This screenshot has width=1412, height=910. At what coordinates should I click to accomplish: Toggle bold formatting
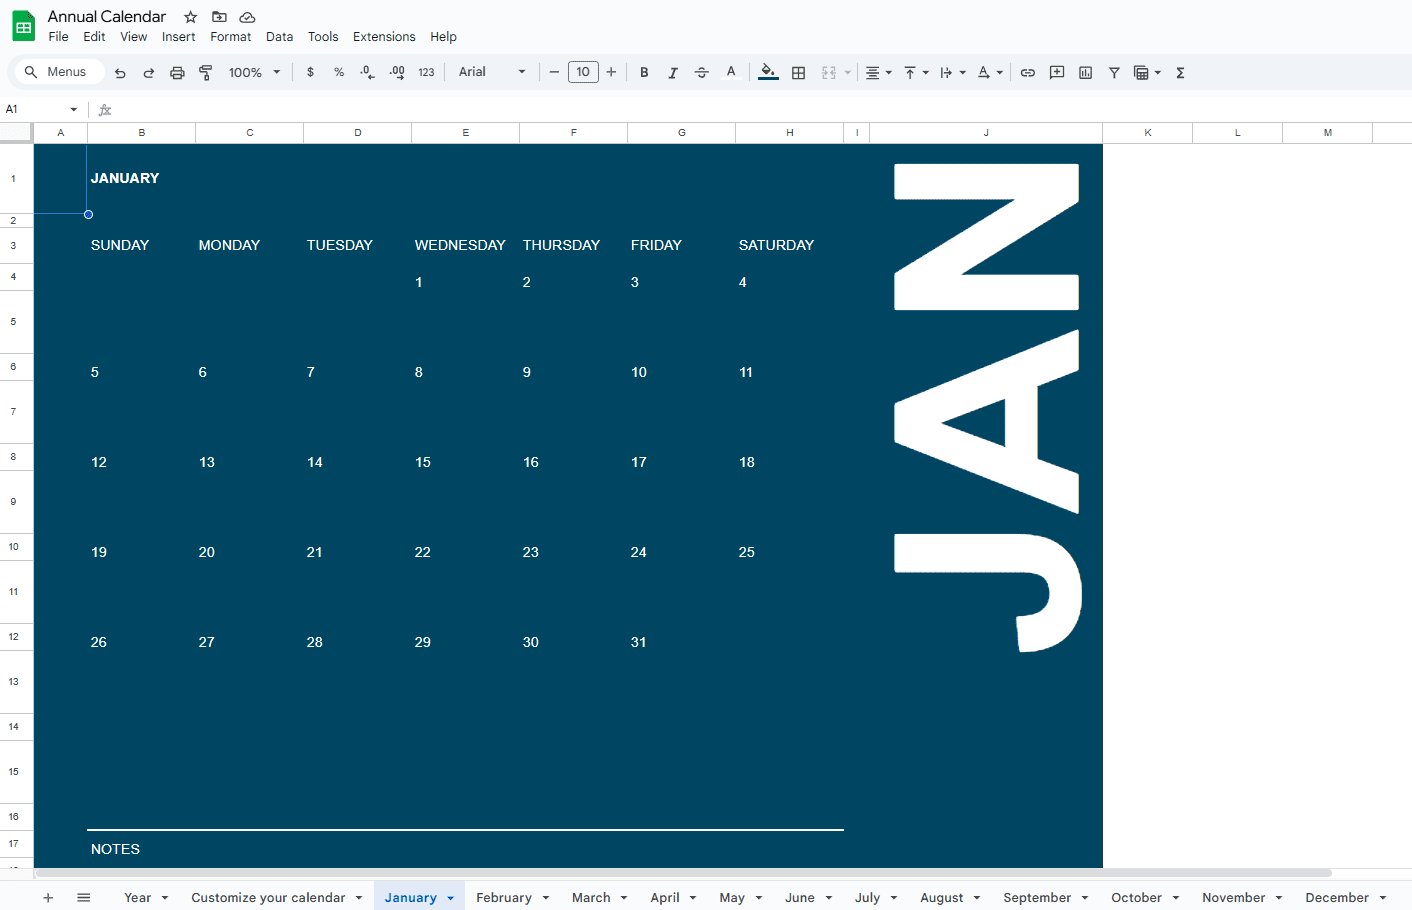(644, 72)
